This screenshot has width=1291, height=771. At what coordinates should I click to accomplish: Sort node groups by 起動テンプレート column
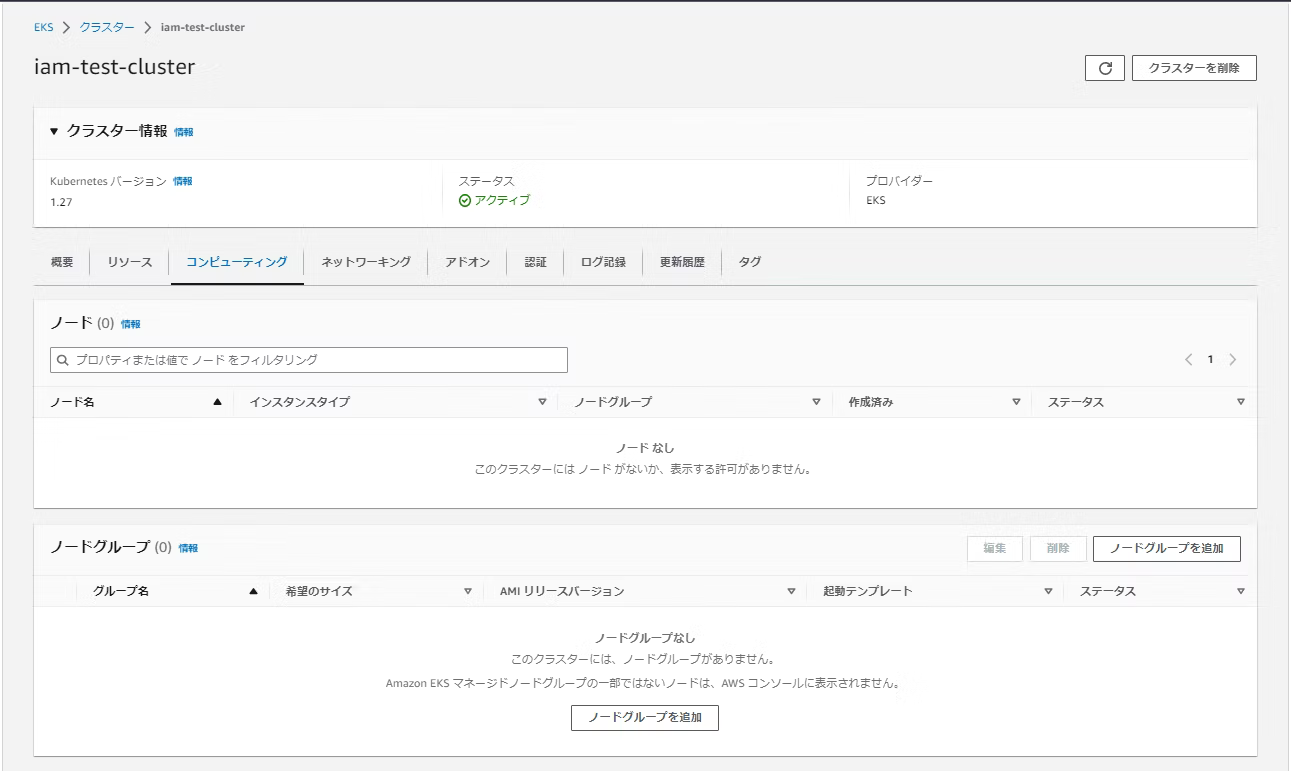point(1048,591)
